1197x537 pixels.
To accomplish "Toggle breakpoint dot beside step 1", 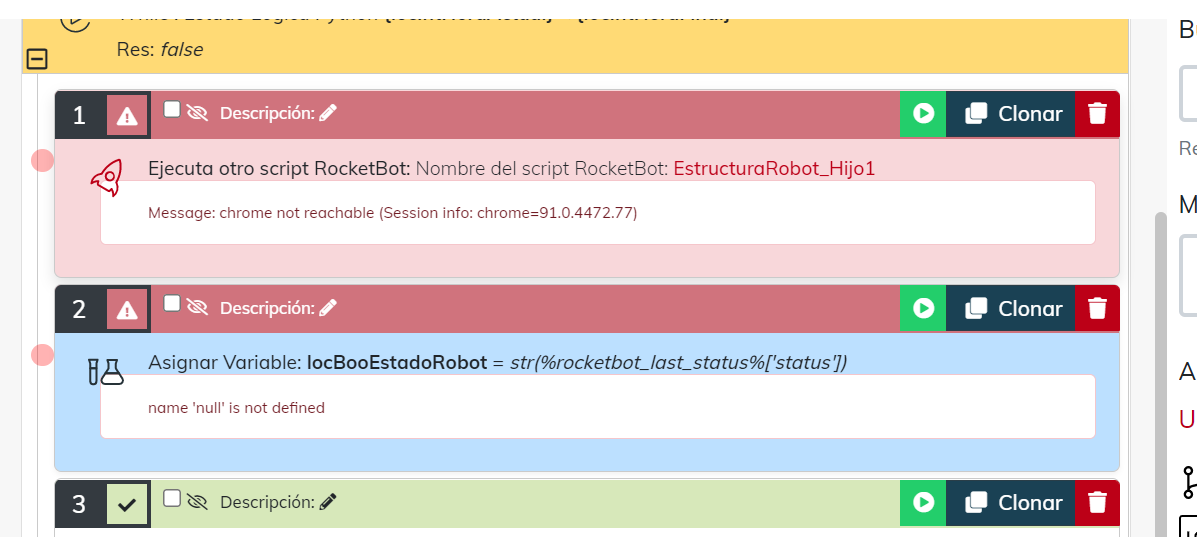I will [x=42, y=160].
